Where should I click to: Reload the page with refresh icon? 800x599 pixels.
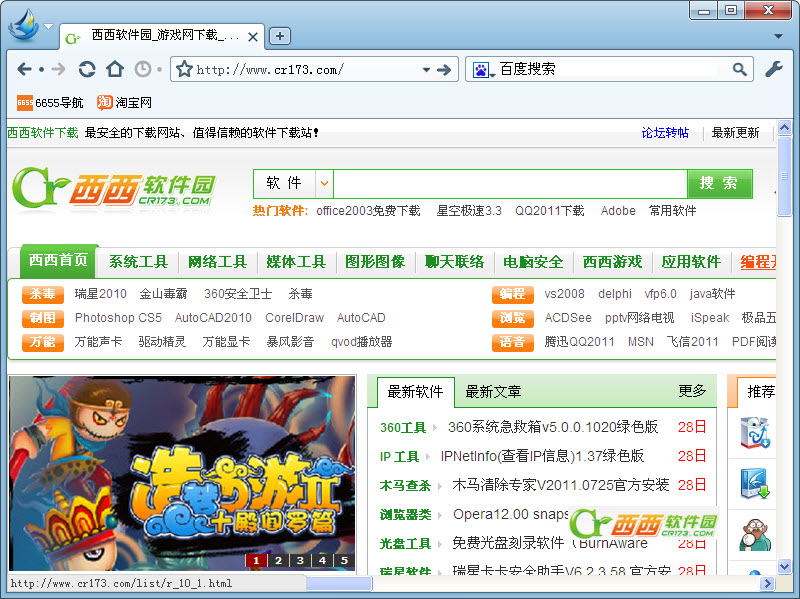pyautogui.click(x=87, y=69)
